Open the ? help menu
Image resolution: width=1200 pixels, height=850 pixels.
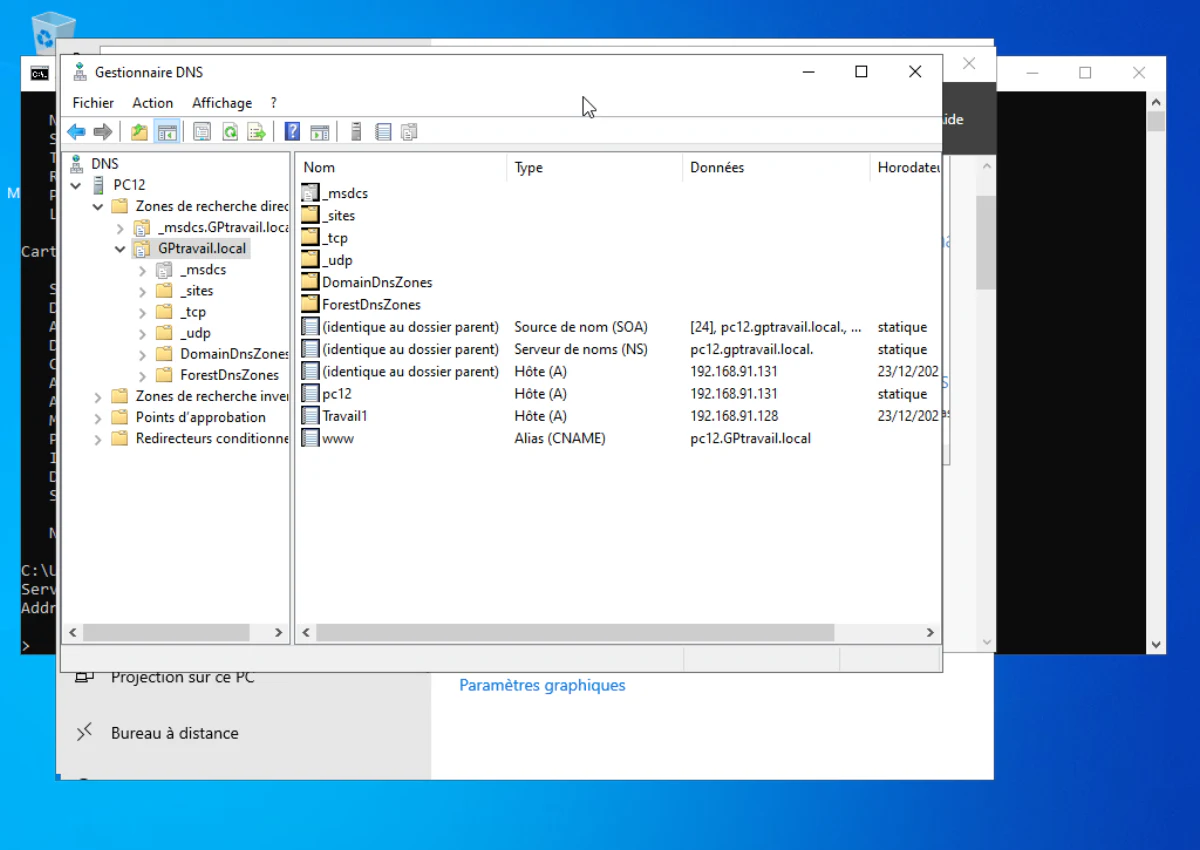click(x=274, y=103)
